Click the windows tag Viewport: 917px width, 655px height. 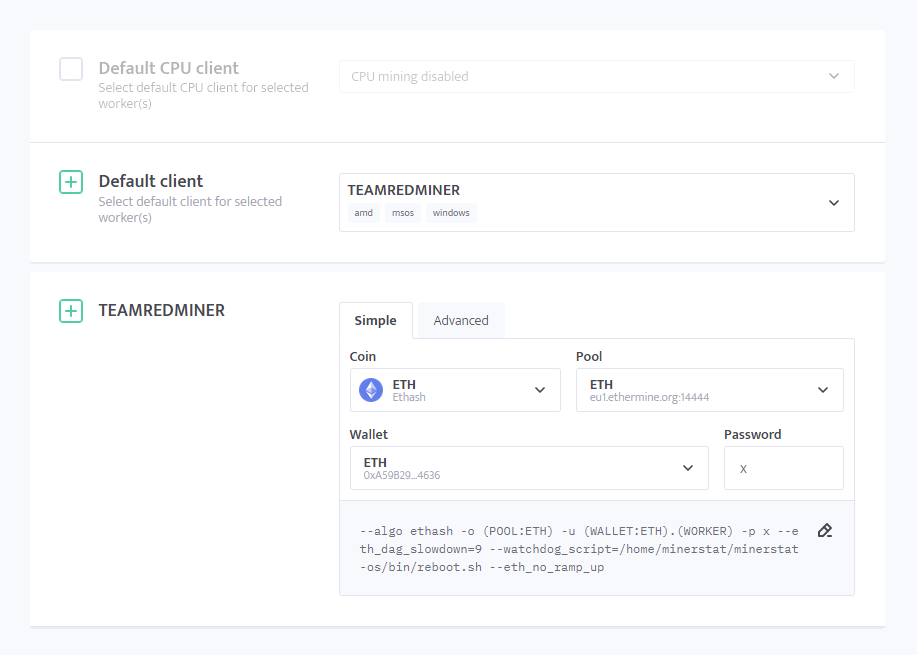tap(451, 213)
